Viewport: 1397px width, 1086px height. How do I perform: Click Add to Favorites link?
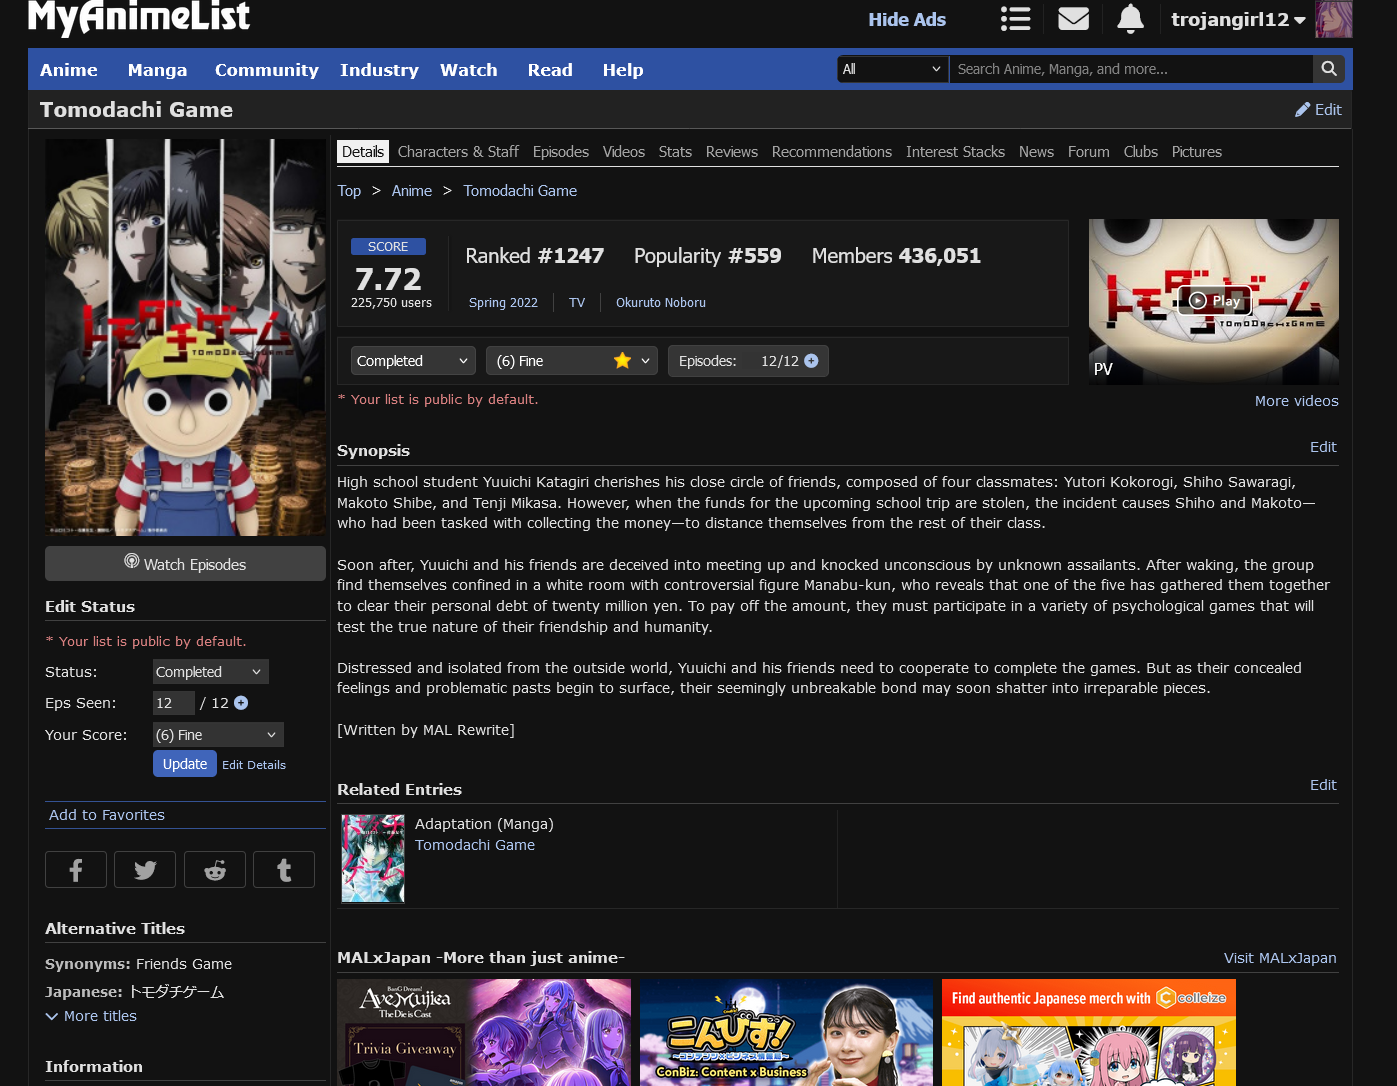click(107, 815)
